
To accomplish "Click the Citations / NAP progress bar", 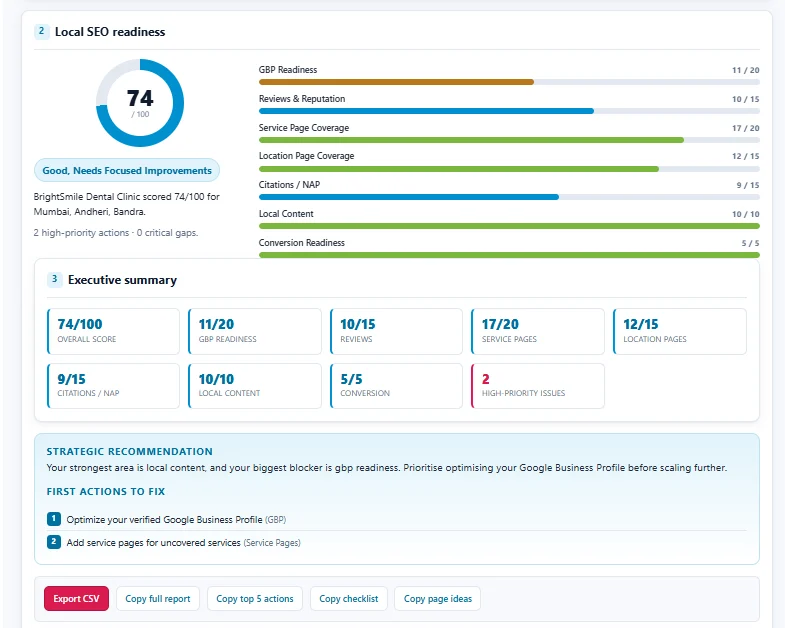I will pos(509,197).
